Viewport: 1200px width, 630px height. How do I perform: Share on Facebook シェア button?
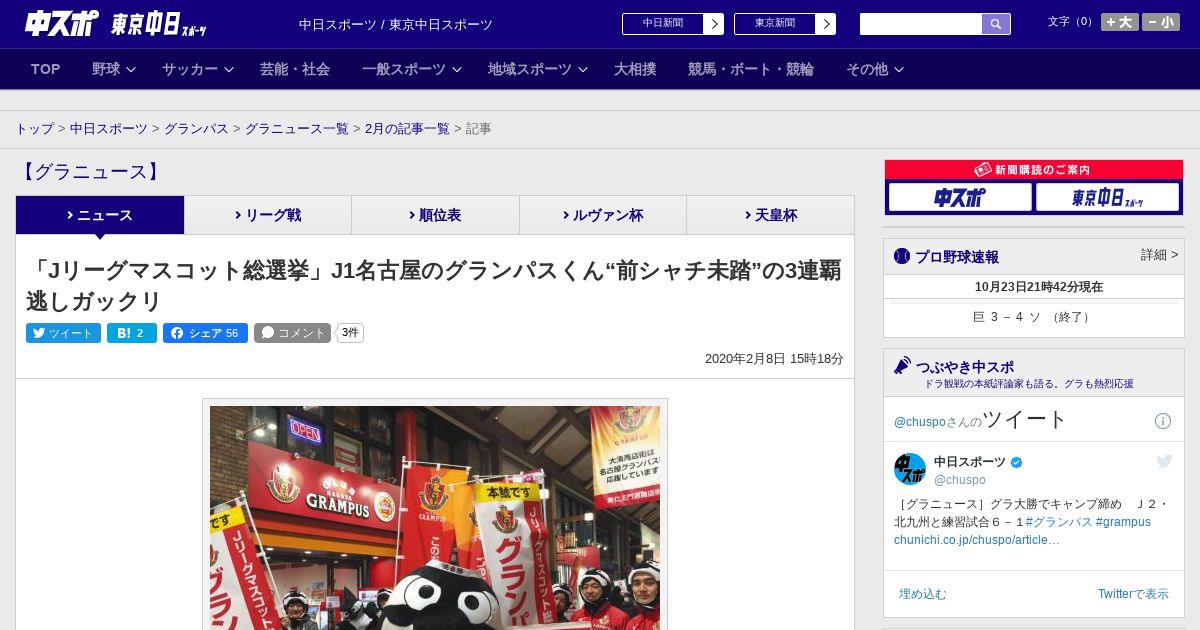pos(205,333)
